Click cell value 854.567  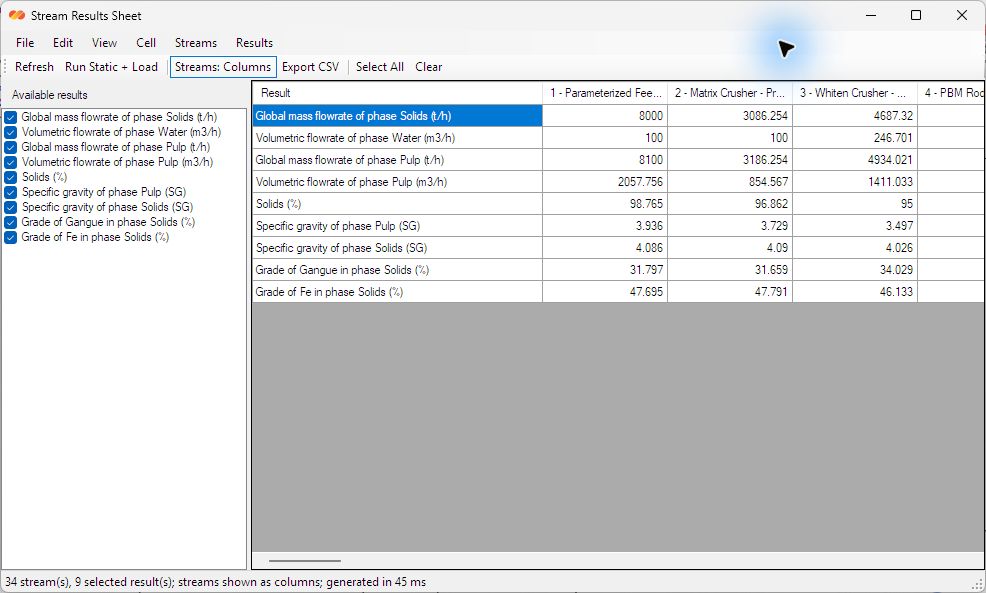coord(730,182)
